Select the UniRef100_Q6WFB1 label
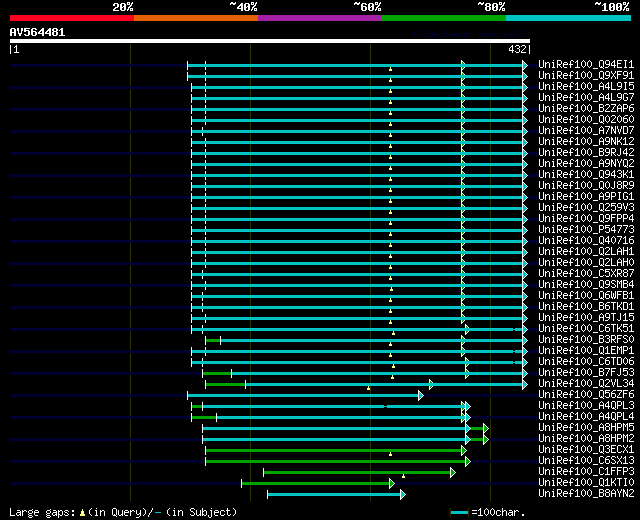640x520 pixels. pos(586,296)
